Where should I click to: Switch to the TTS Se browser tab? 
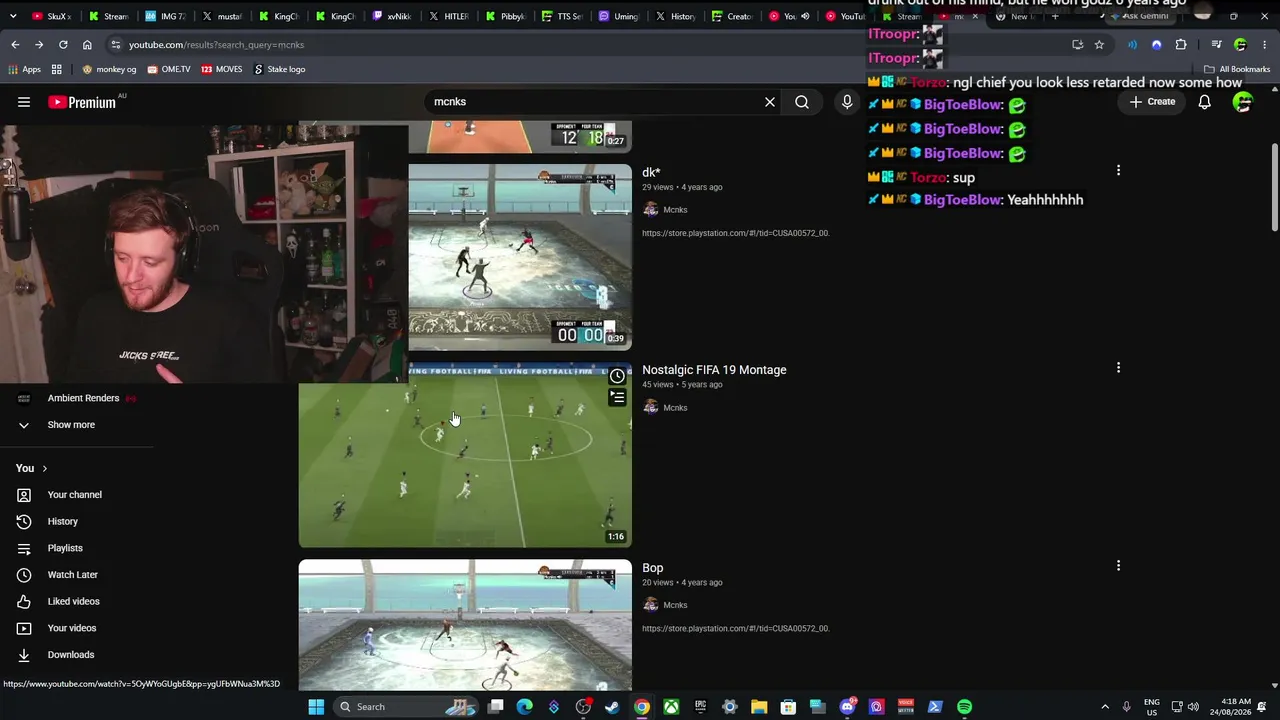[x=562, y=16]
